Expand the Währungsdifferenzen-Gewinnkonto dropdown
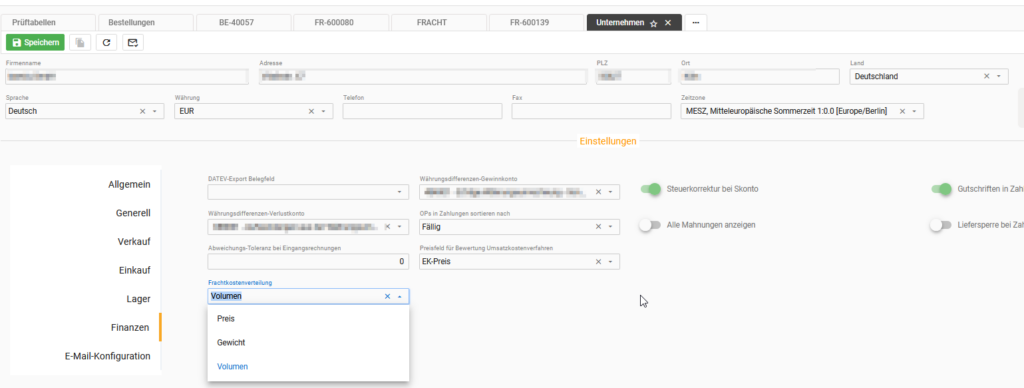Screen dimensions: 1024x388 [610, 192]
